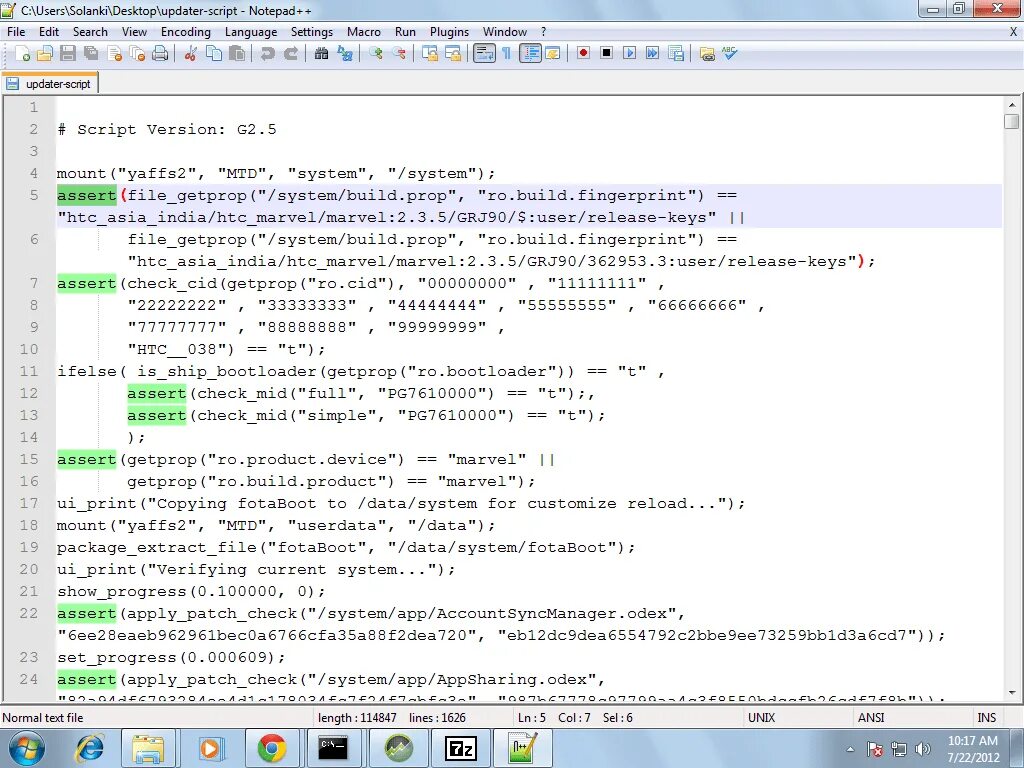Image resolution: width=1024 pixels, height=768 pixels.
Task: Click the Close All toolbar icon
Action: 137,54
